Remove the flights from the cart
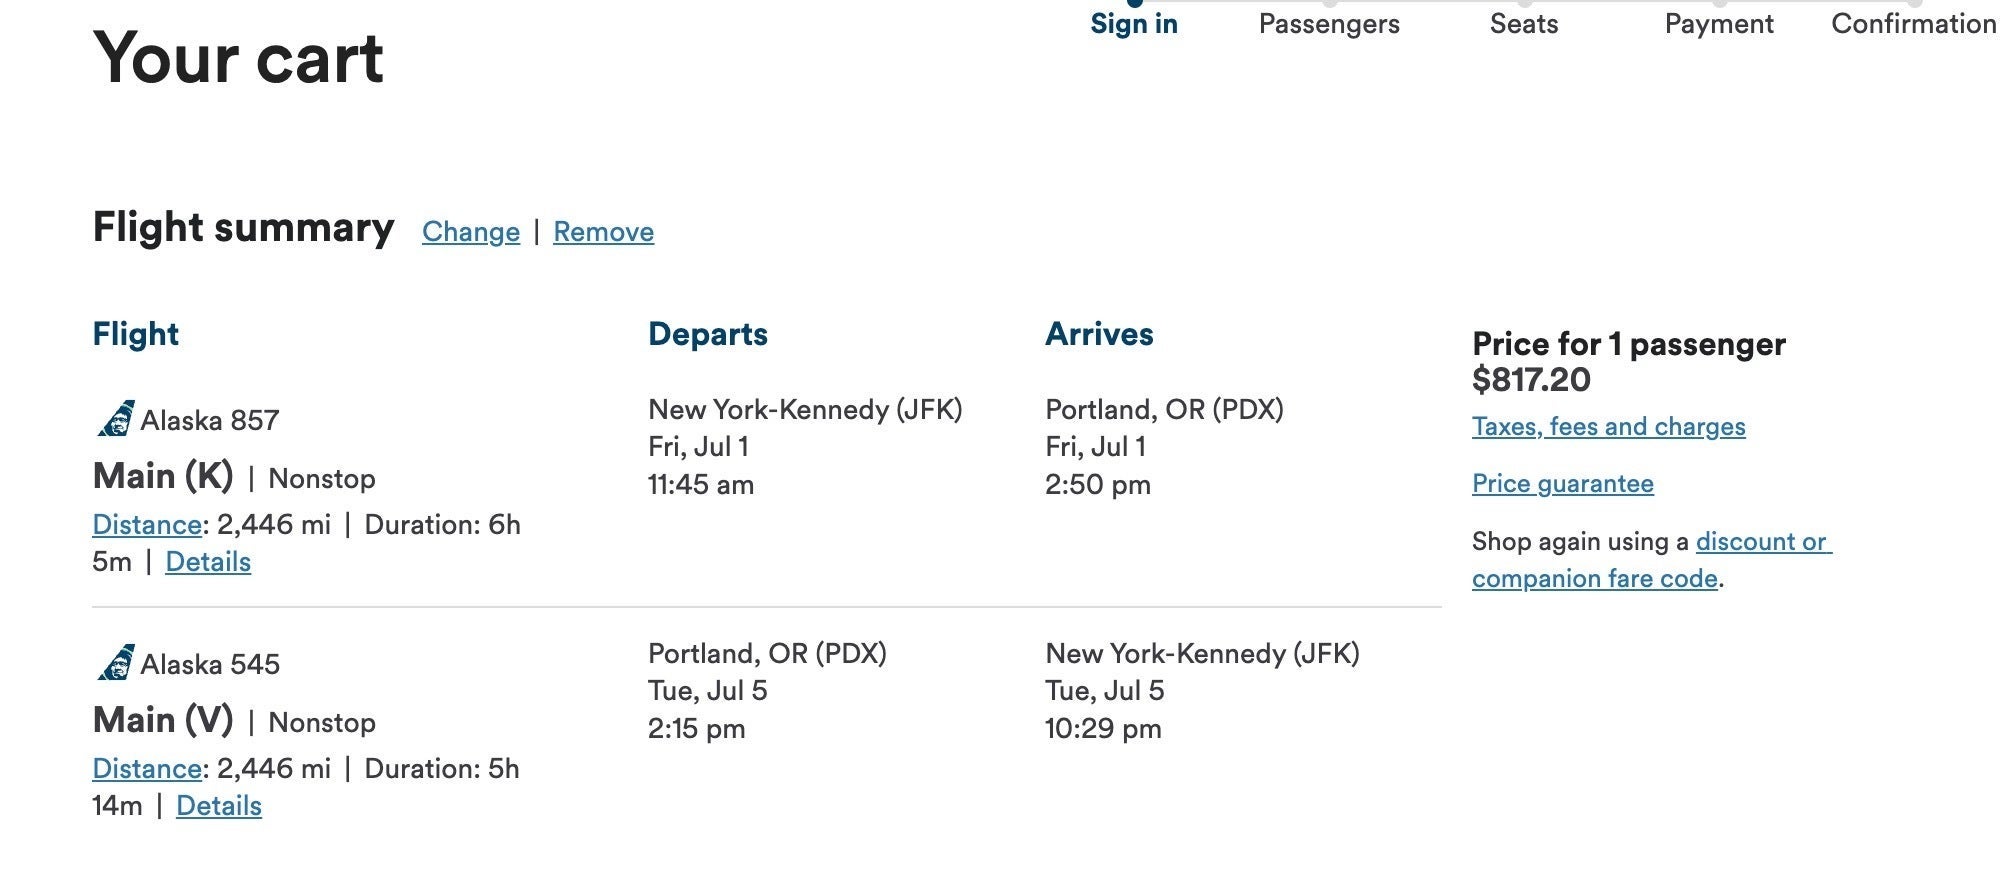The width and height of the screenshot is (2008, 890). click(x=602, y=231)
